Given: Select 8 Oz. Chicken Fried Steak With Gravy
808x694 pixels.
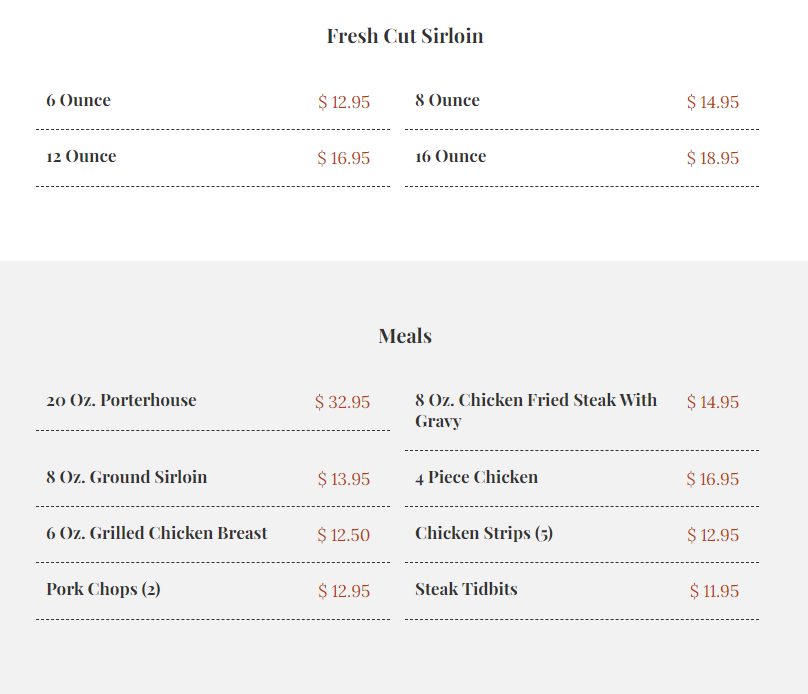Looking at the screenshot, I should 536,411.
